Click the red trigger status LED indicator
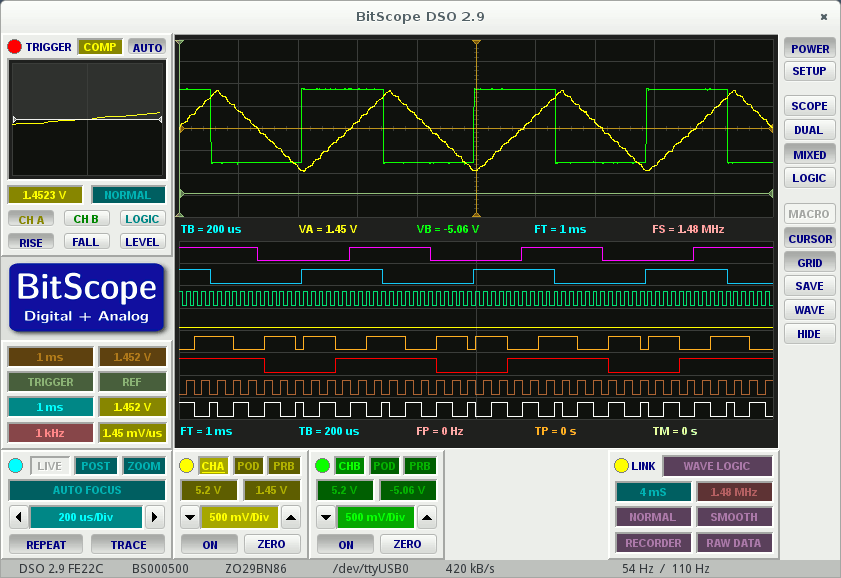The height and width of the screenshot is (578, 841). coord(13,46)
